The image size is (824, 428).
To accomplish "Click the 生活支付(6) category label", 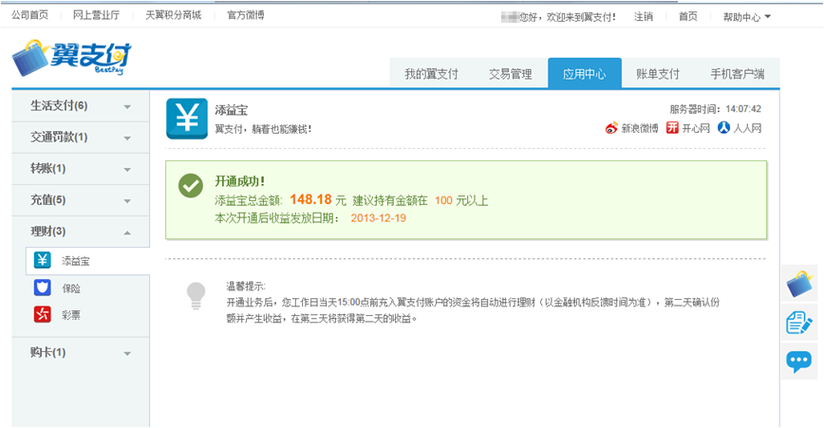I will [x=59, y=106].
